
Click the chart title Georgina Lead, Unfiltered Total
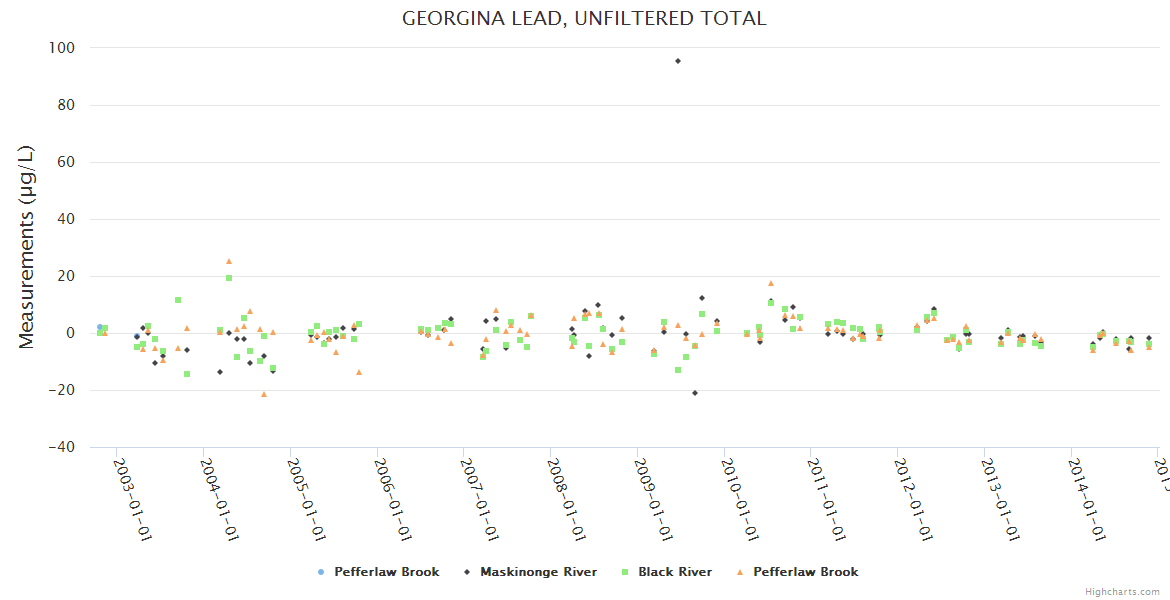584,18
